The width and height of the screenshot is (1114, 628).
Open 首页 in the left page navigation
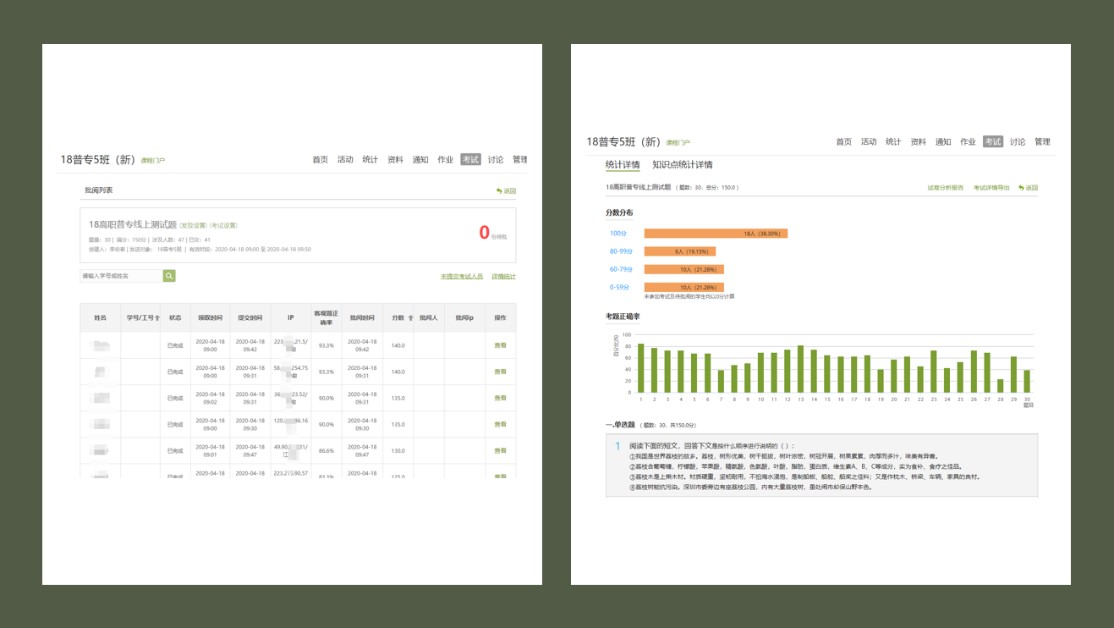click(320, 159)
